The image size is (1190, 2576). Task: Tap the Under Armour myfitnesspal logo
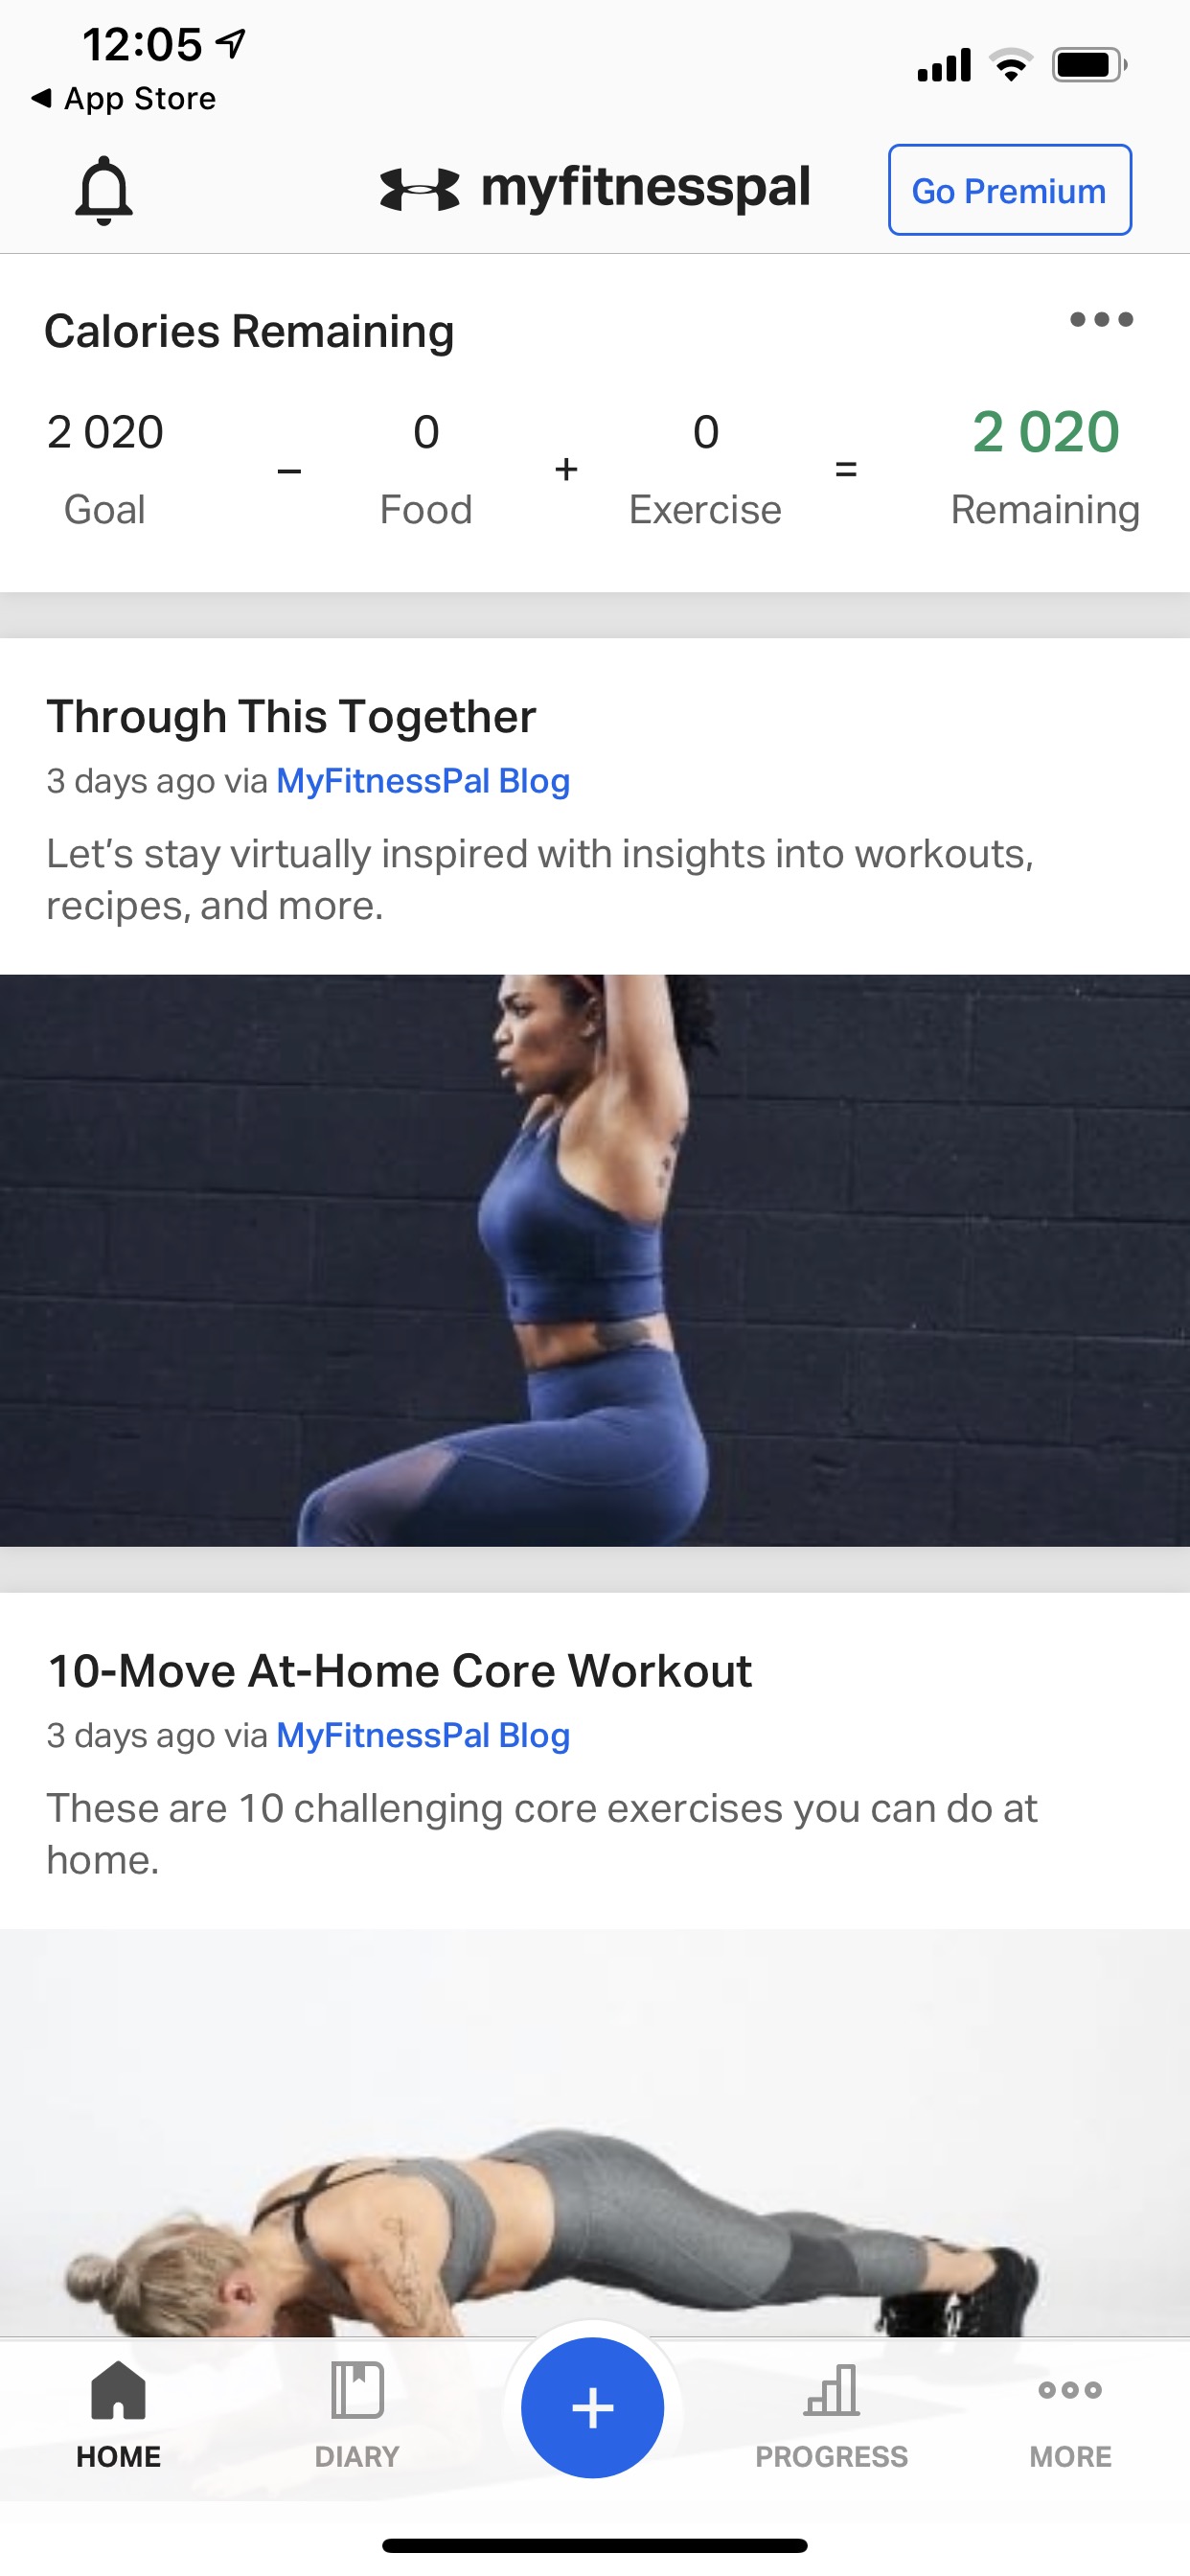[595, 188]
